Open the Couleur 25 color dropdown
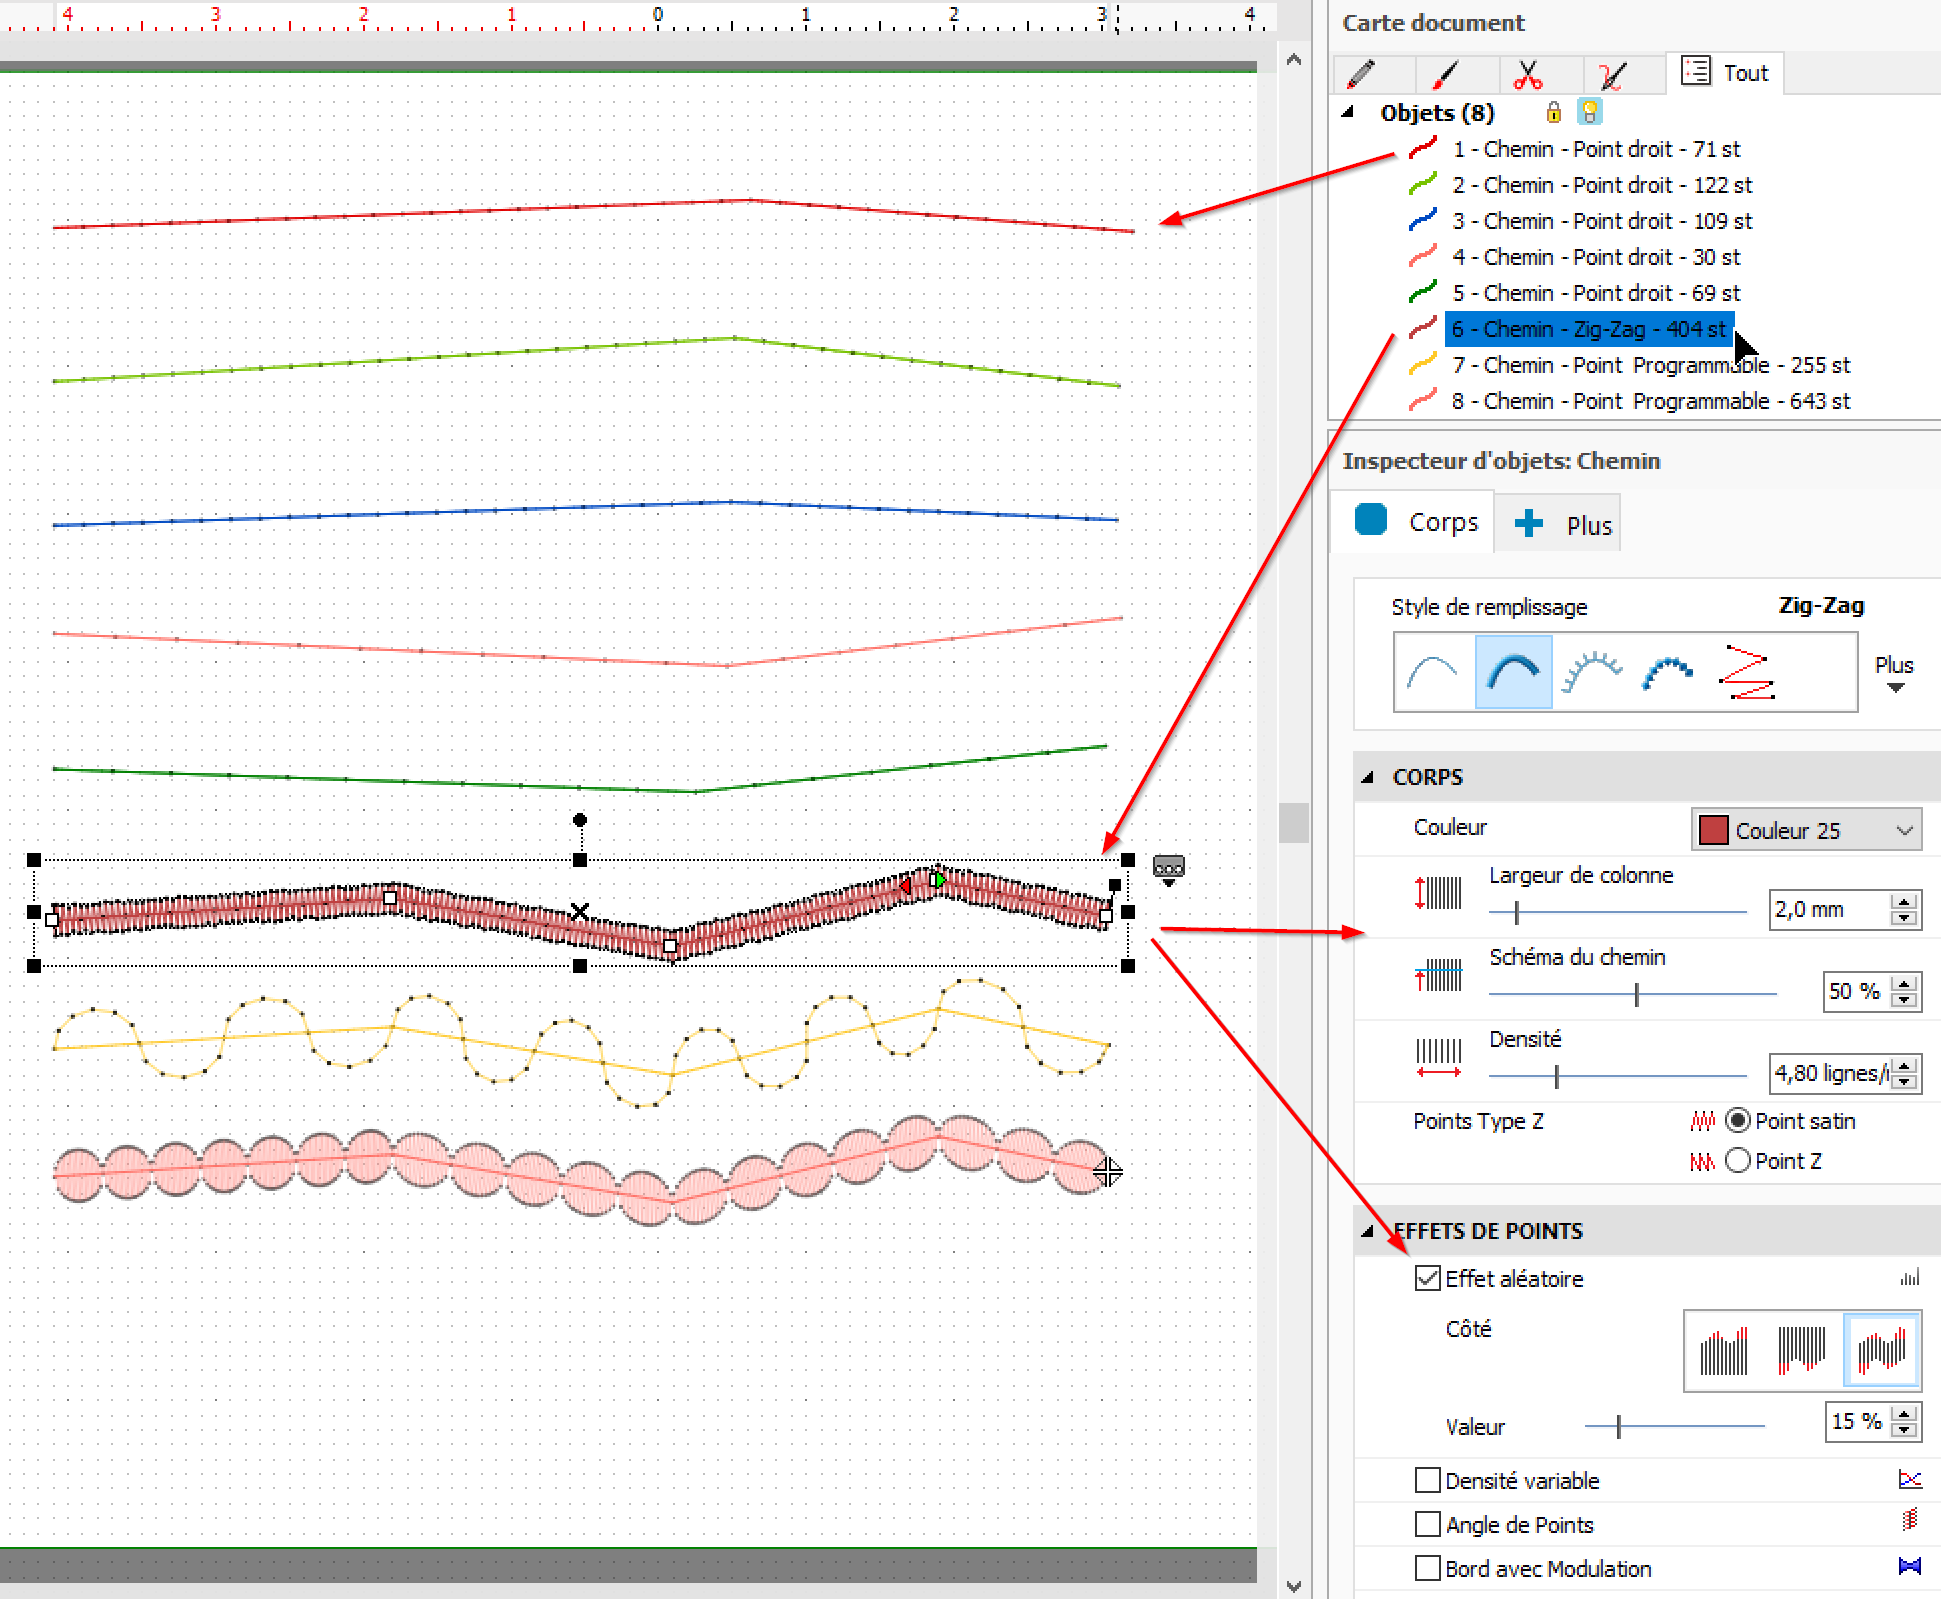Screen dimensions: 1941x1599 (1806, 830)
